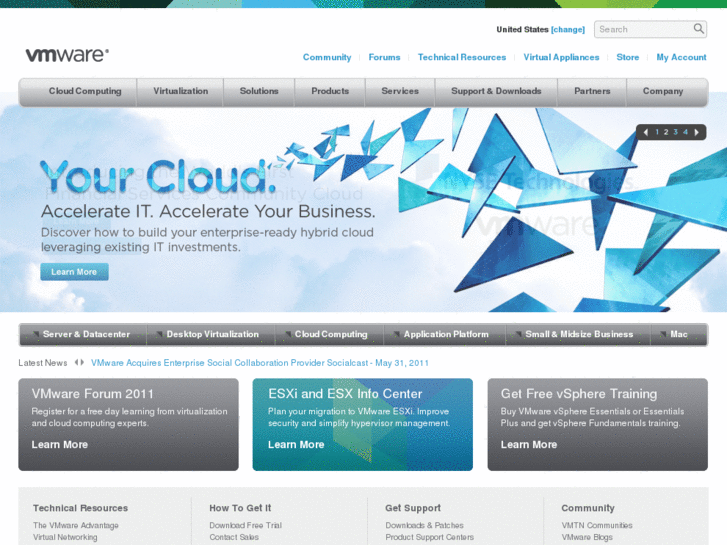Open the My Account link
The height and width of the screenshot is (545, 727).
pyautogui.click(x=681, y=57)
